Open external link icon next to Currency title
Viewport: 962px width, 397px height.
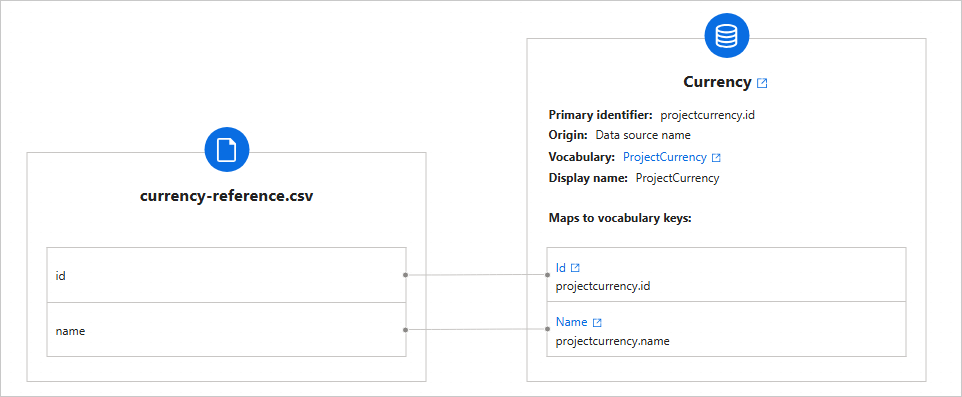[x=762, y=83]
